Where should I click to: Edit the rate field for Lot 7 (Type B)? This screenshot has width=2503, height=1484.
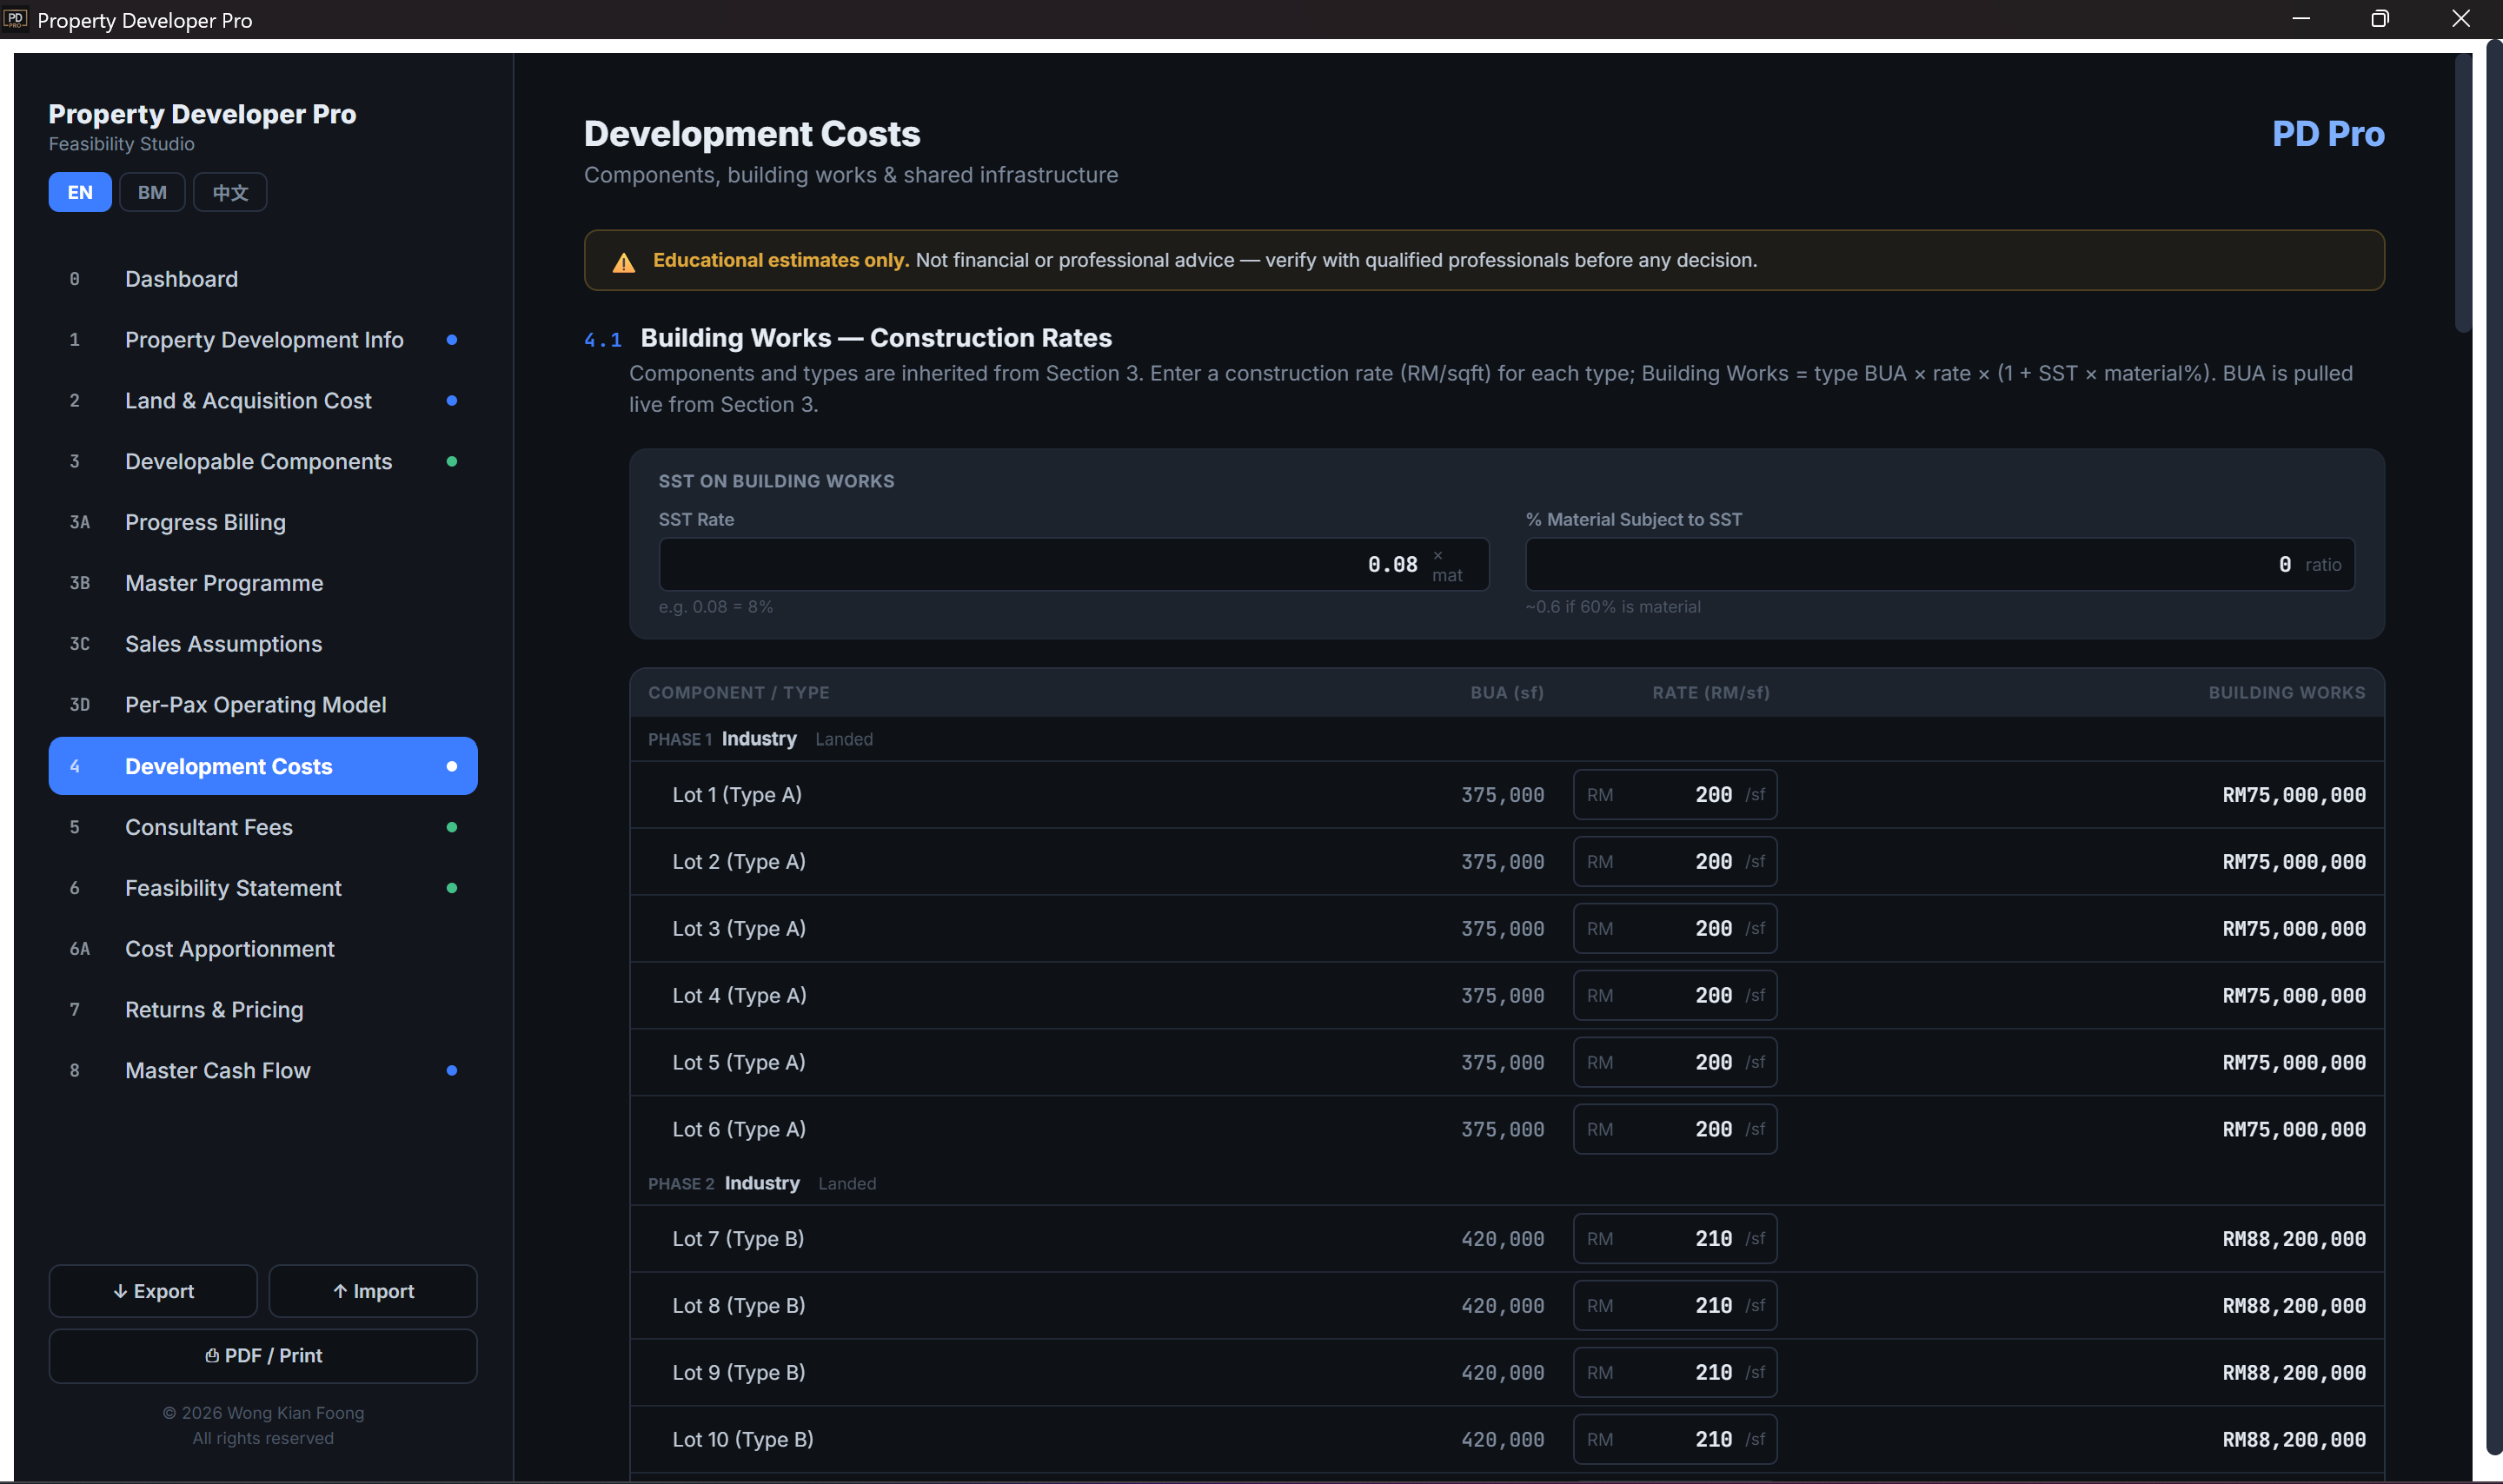1675,1240
